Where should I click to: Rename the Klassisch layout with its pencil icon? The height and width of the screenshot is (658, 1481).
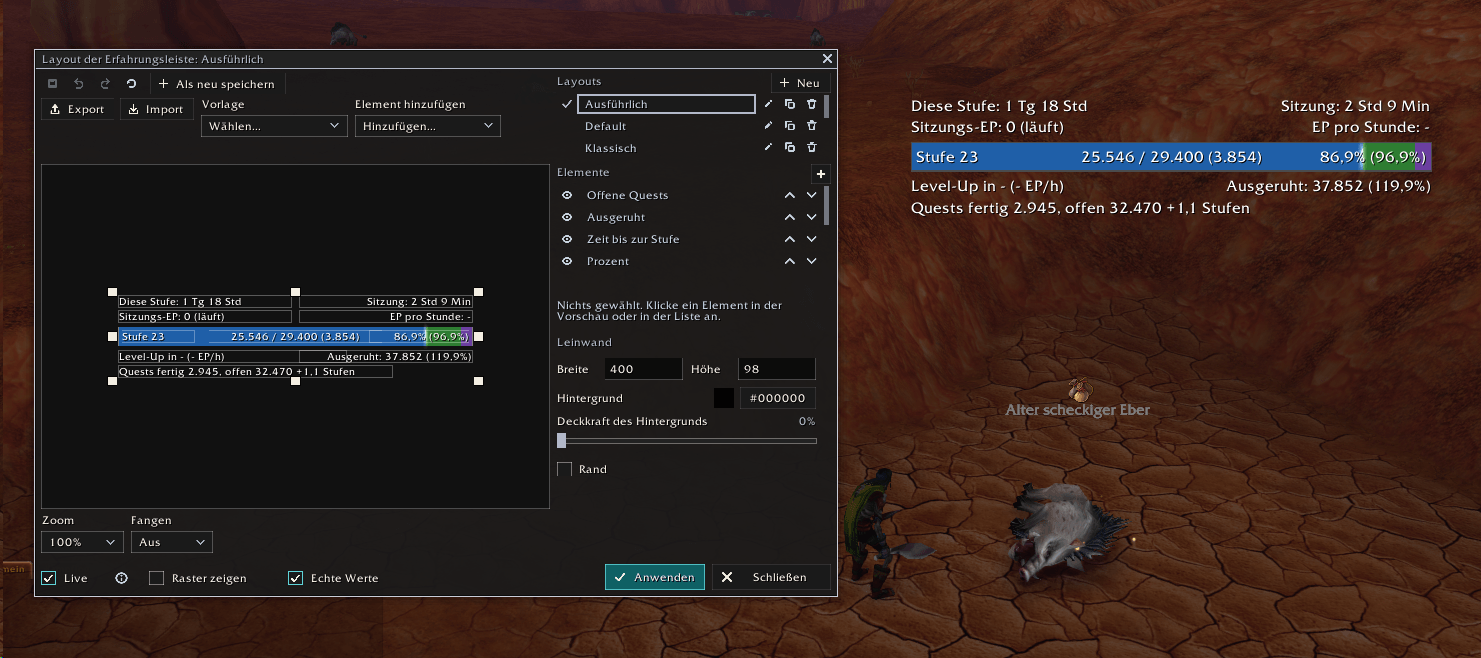pos(768,148)
